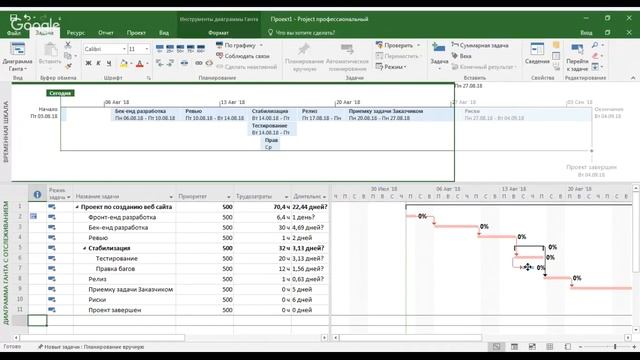Click the Format Painter brush icon
The width and height of the screenshot is (640, 360).
pyautogui.click(x=68, y=66)
